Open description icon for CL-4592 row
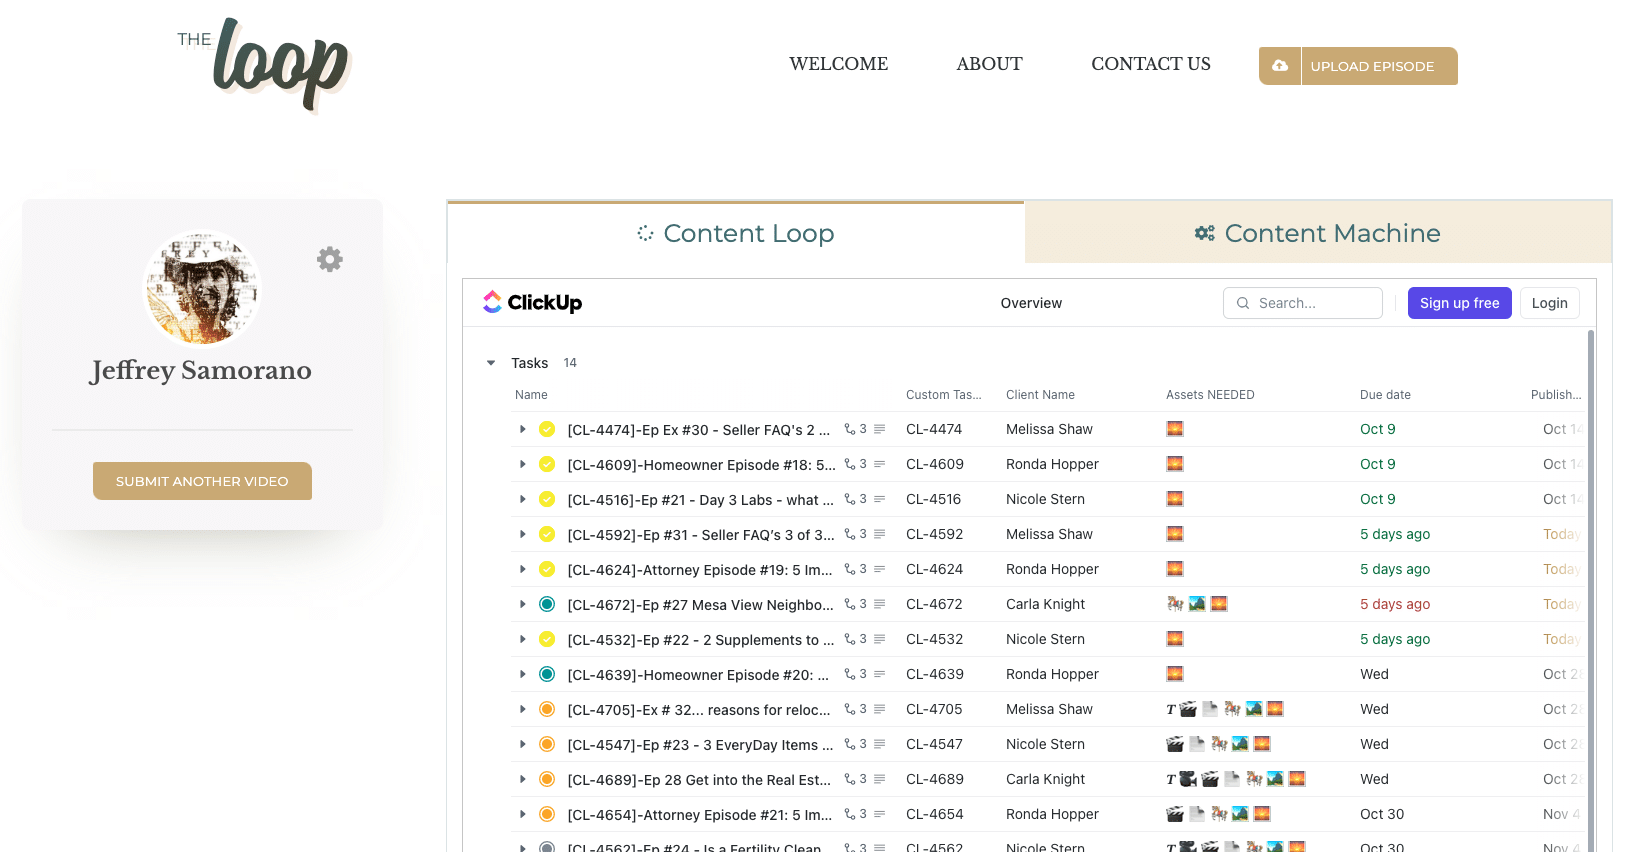This screenshot has width=1636, height=852. 880,534
